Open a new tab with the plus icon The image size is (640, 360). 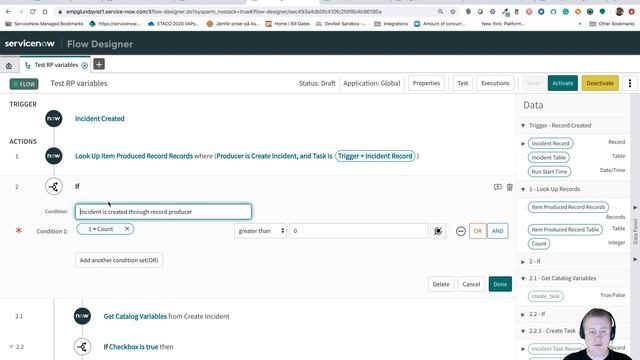(x=99, y=64)
